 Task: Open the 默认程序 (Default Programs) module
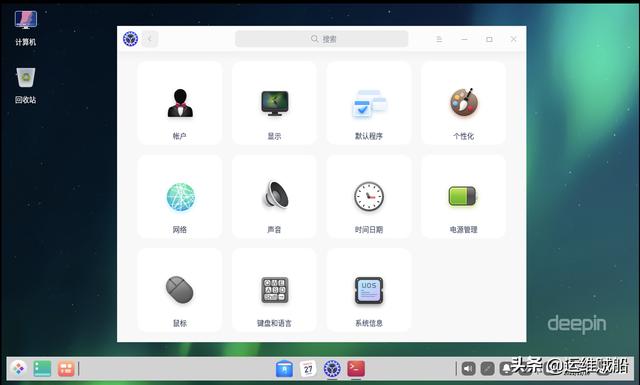click(369, 103)
